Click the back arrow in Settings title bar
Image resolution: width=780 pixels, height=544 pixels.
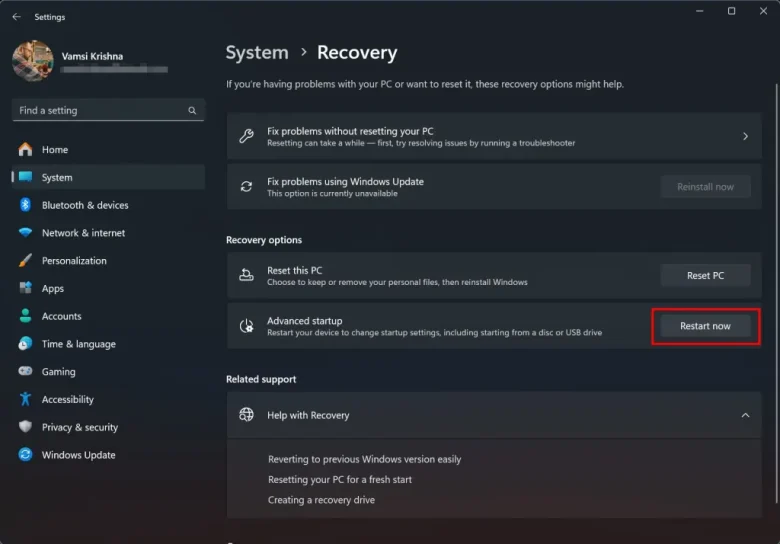[x=16, y=17]
